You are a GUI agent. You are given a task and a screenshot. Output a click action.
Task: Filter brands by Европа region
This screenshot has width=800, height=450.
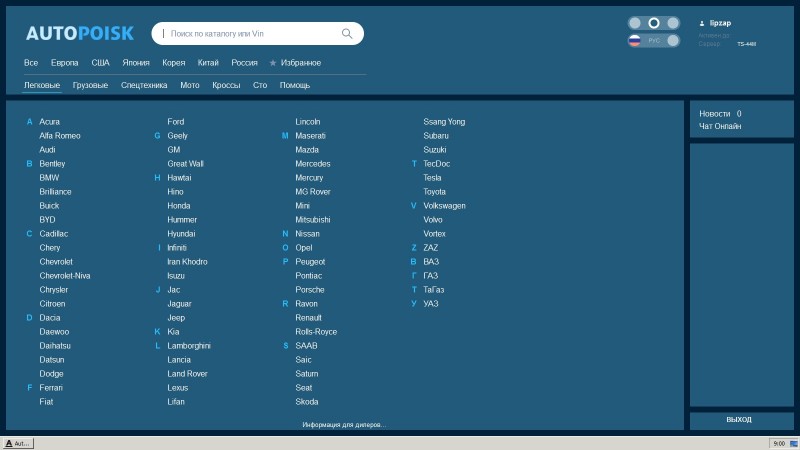[x=65, y=63]
